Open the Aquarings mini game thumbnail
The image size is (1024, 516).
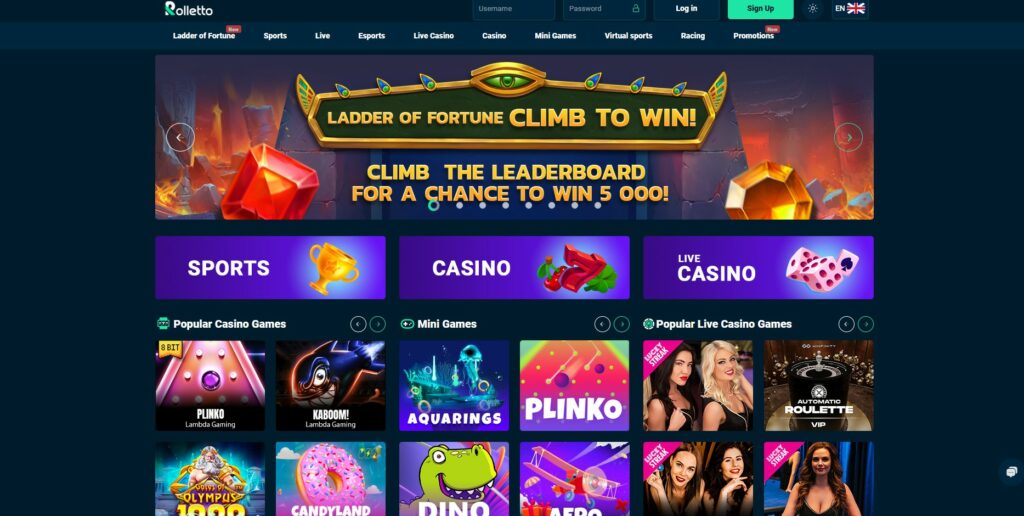[x=454, y=385]
